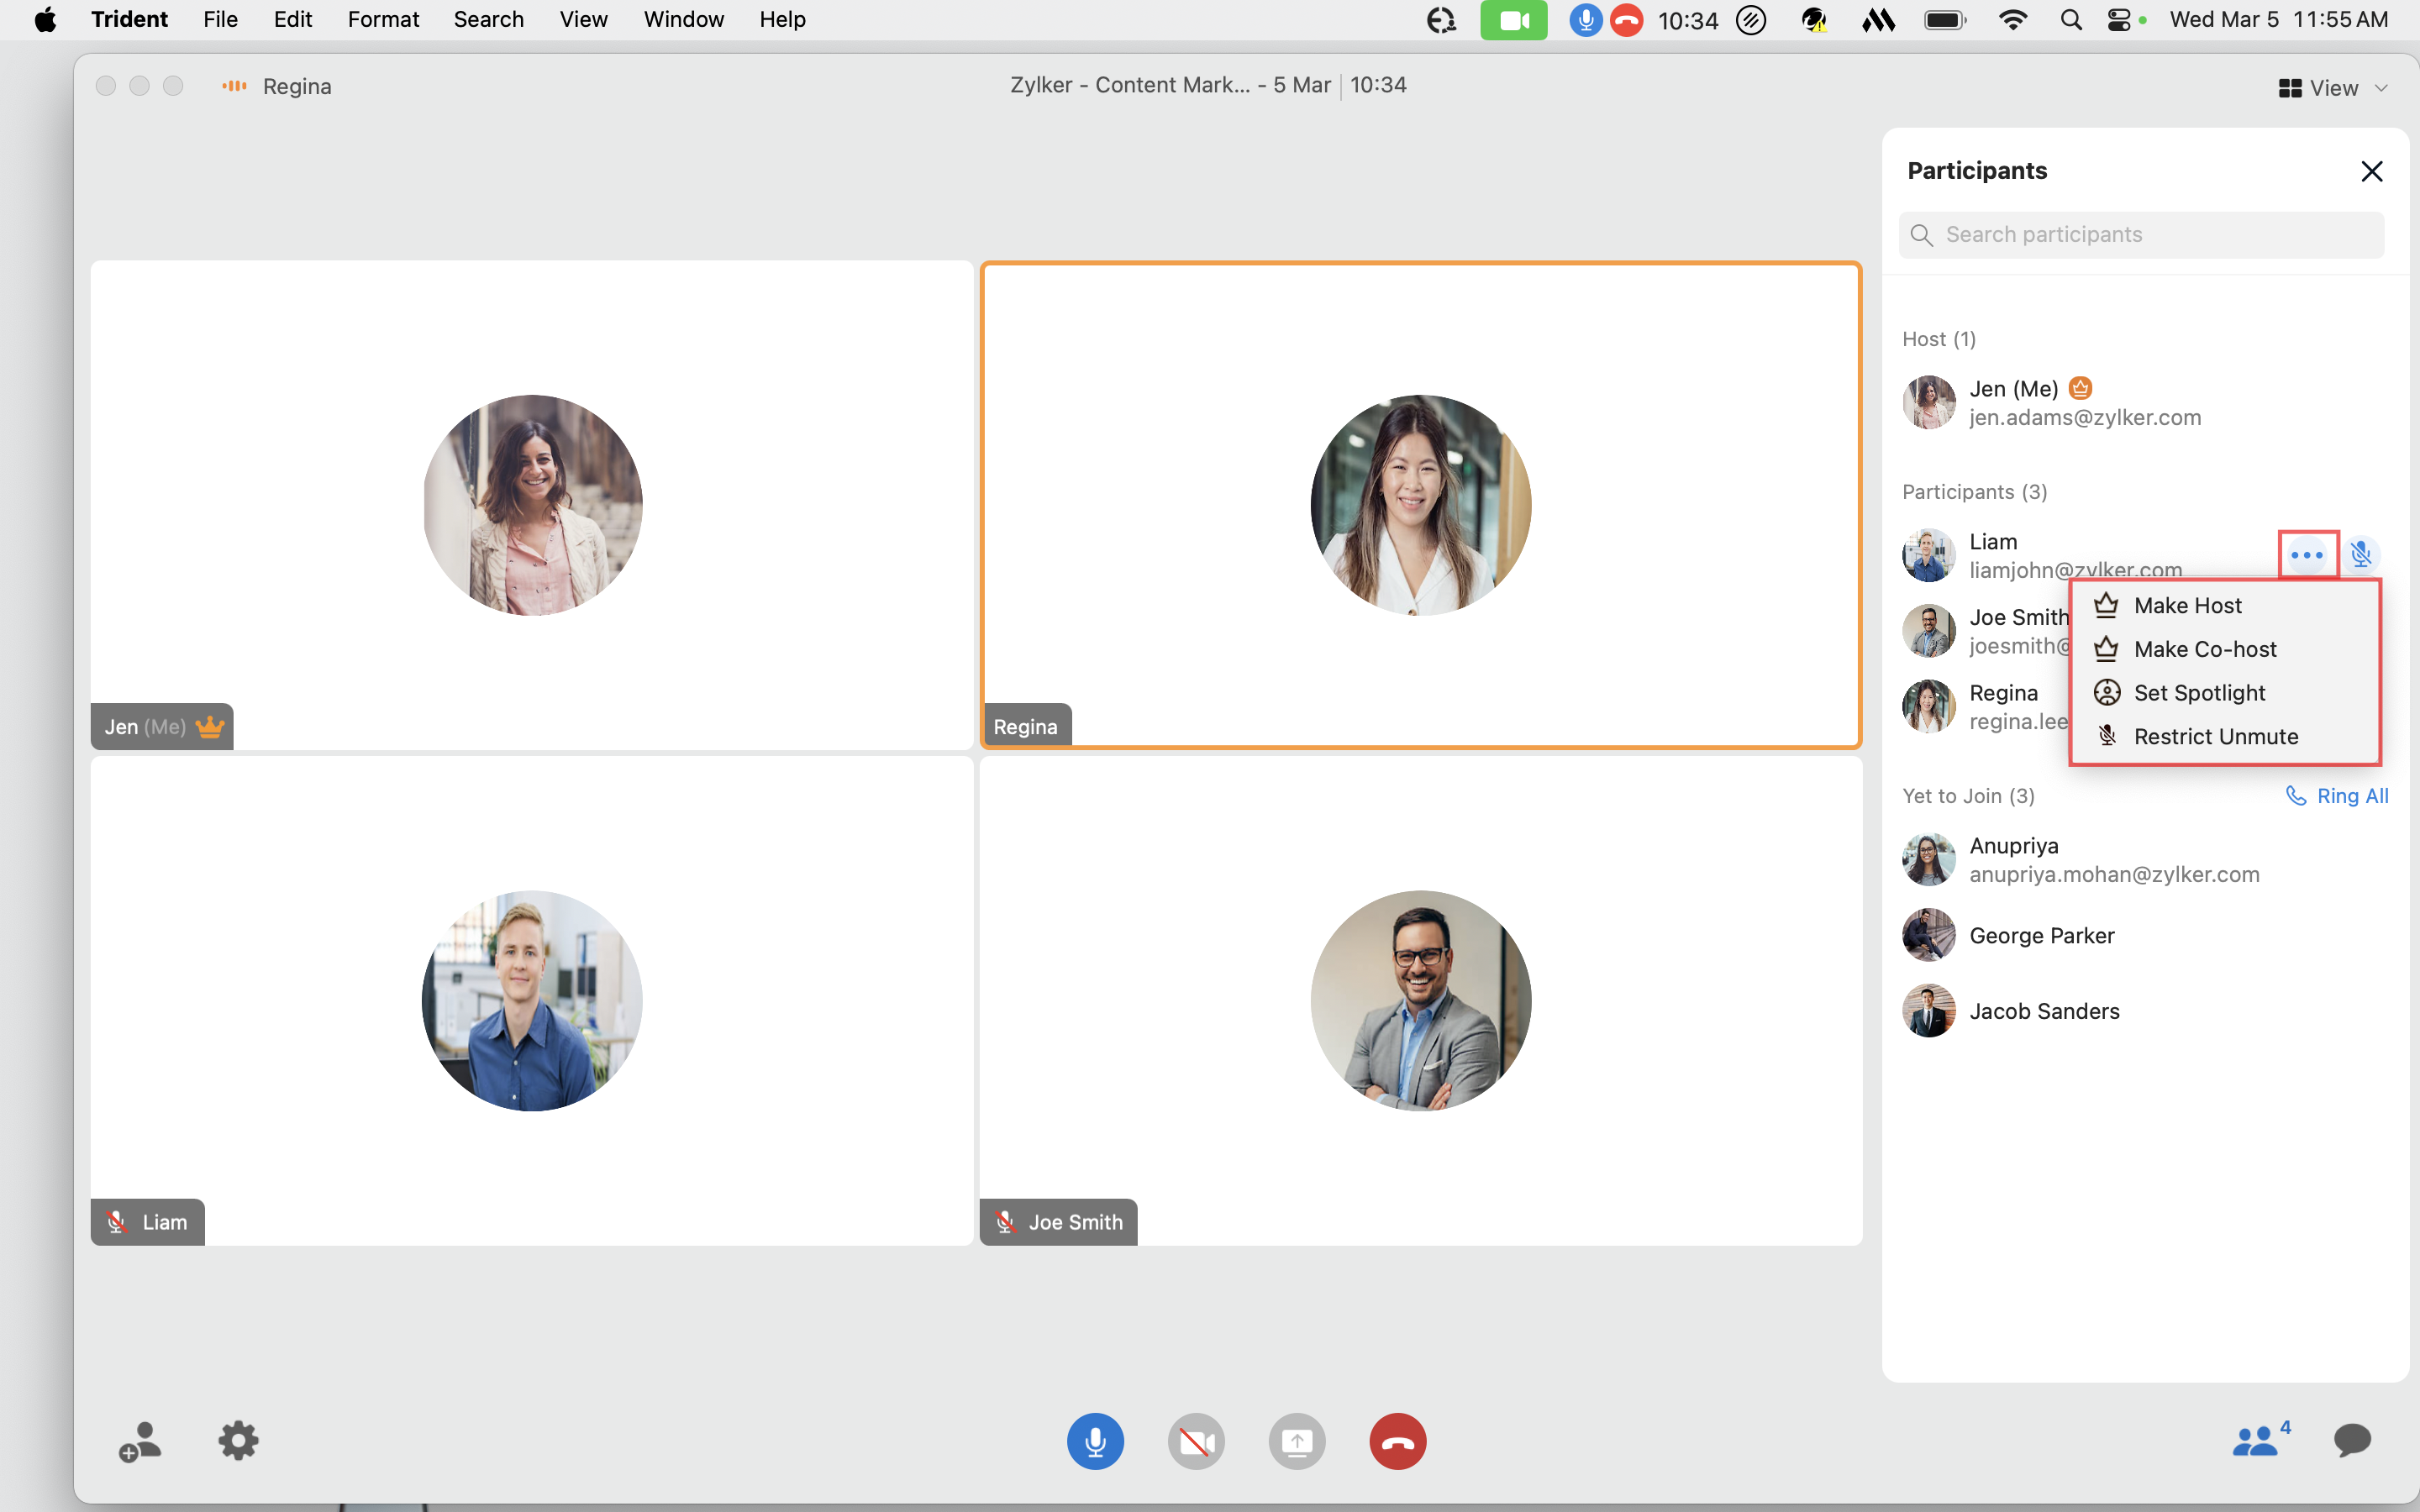Expand the View layout dropdown
This screenshot has width=2420, height=1512.
[x=2333, y=88]
